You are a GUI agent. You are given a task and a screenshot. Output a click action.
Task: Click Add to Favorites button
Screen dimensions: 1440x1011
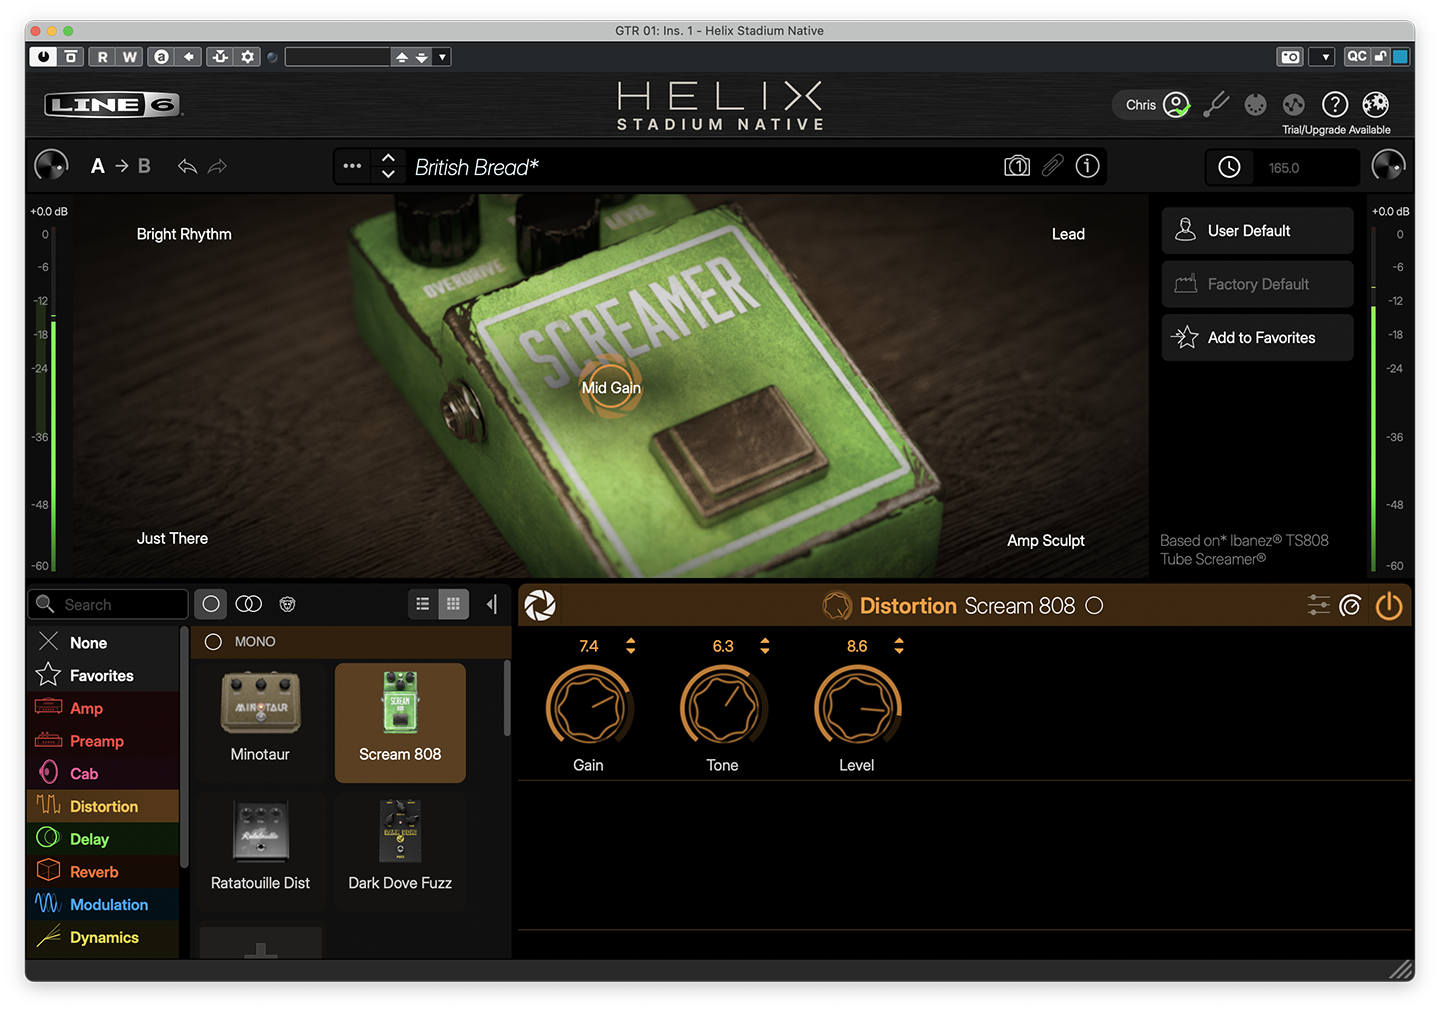pos(1258,338)
